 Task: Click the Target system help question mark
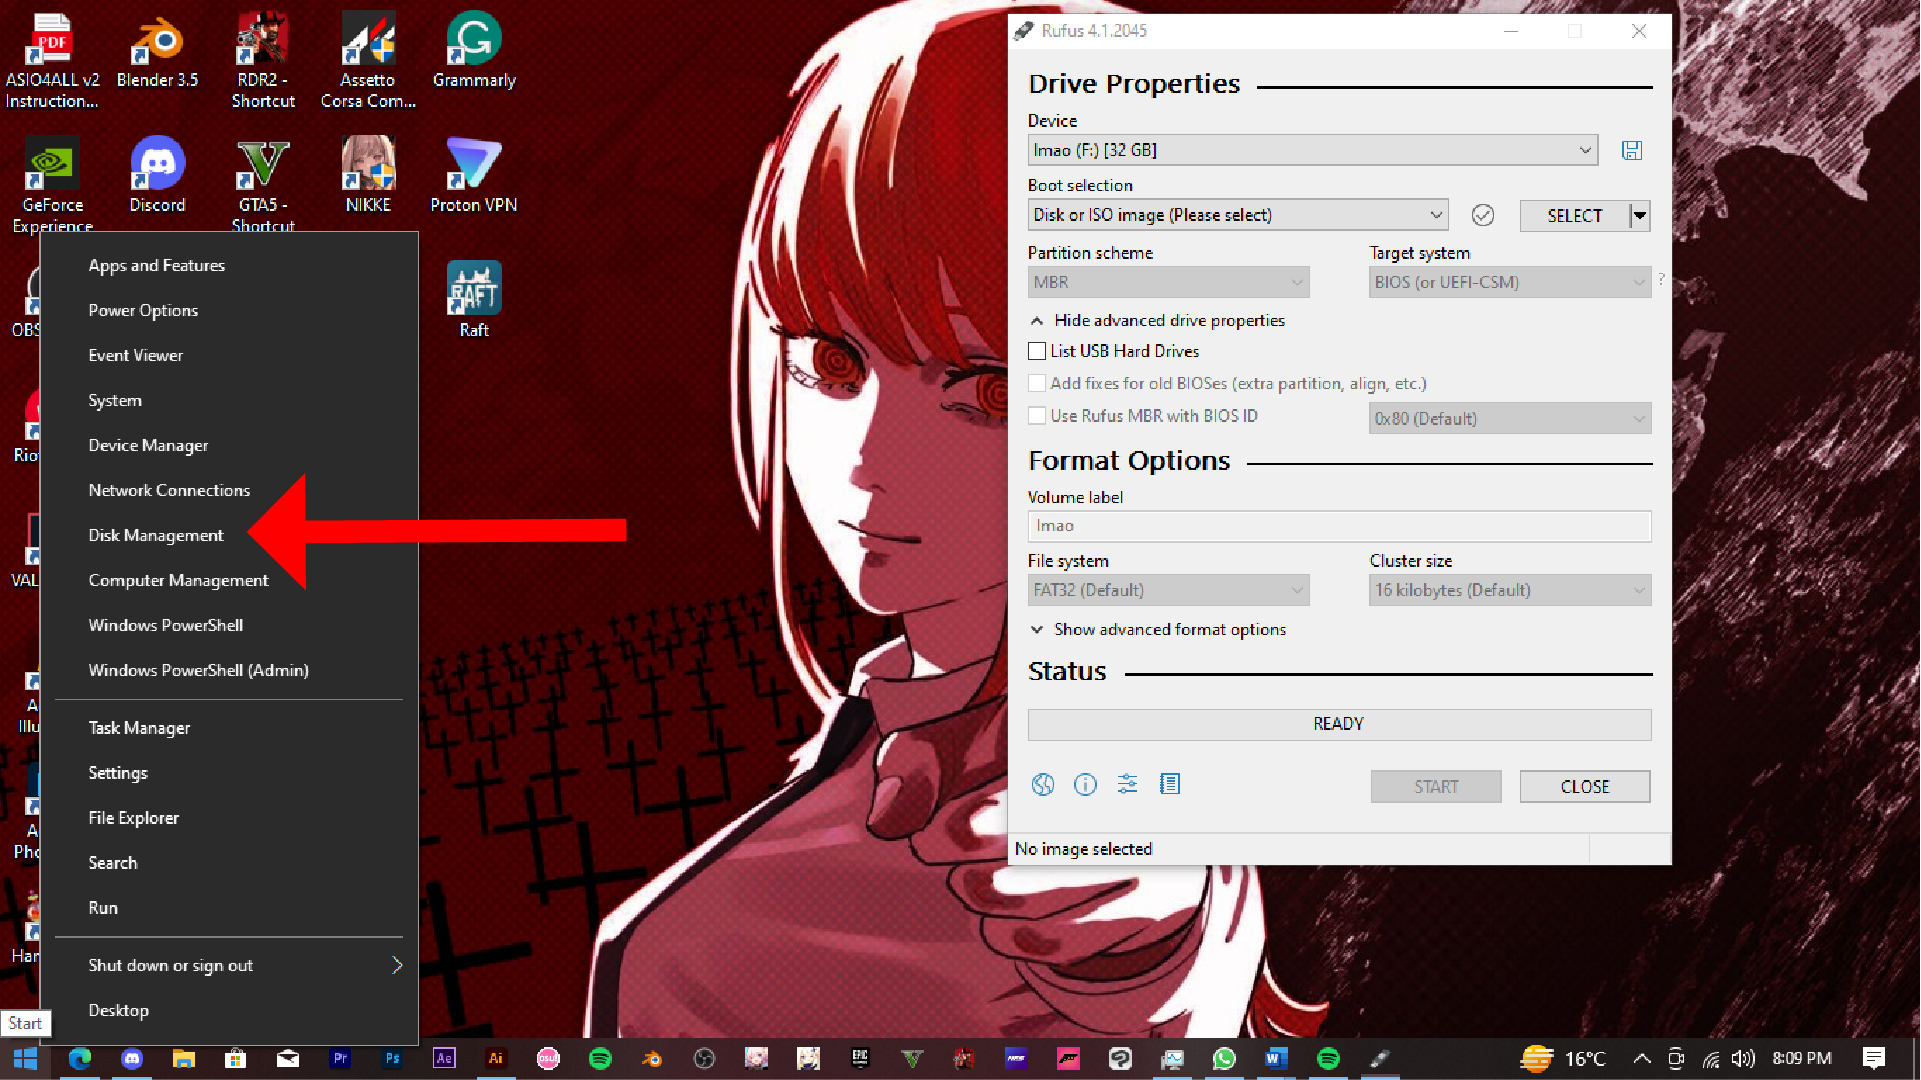[1661, 279]
